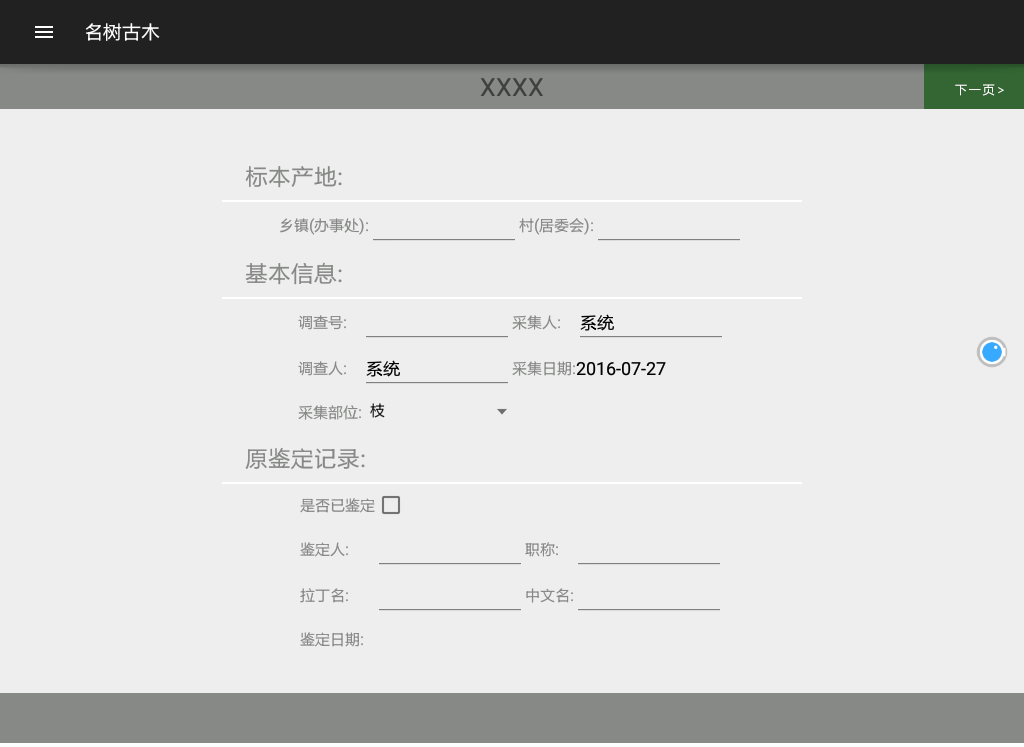Viewport: 1024px width, 747px height.
Task: Click the 名树古木 title in the toolbar
Action: click(x=122, y=32)
